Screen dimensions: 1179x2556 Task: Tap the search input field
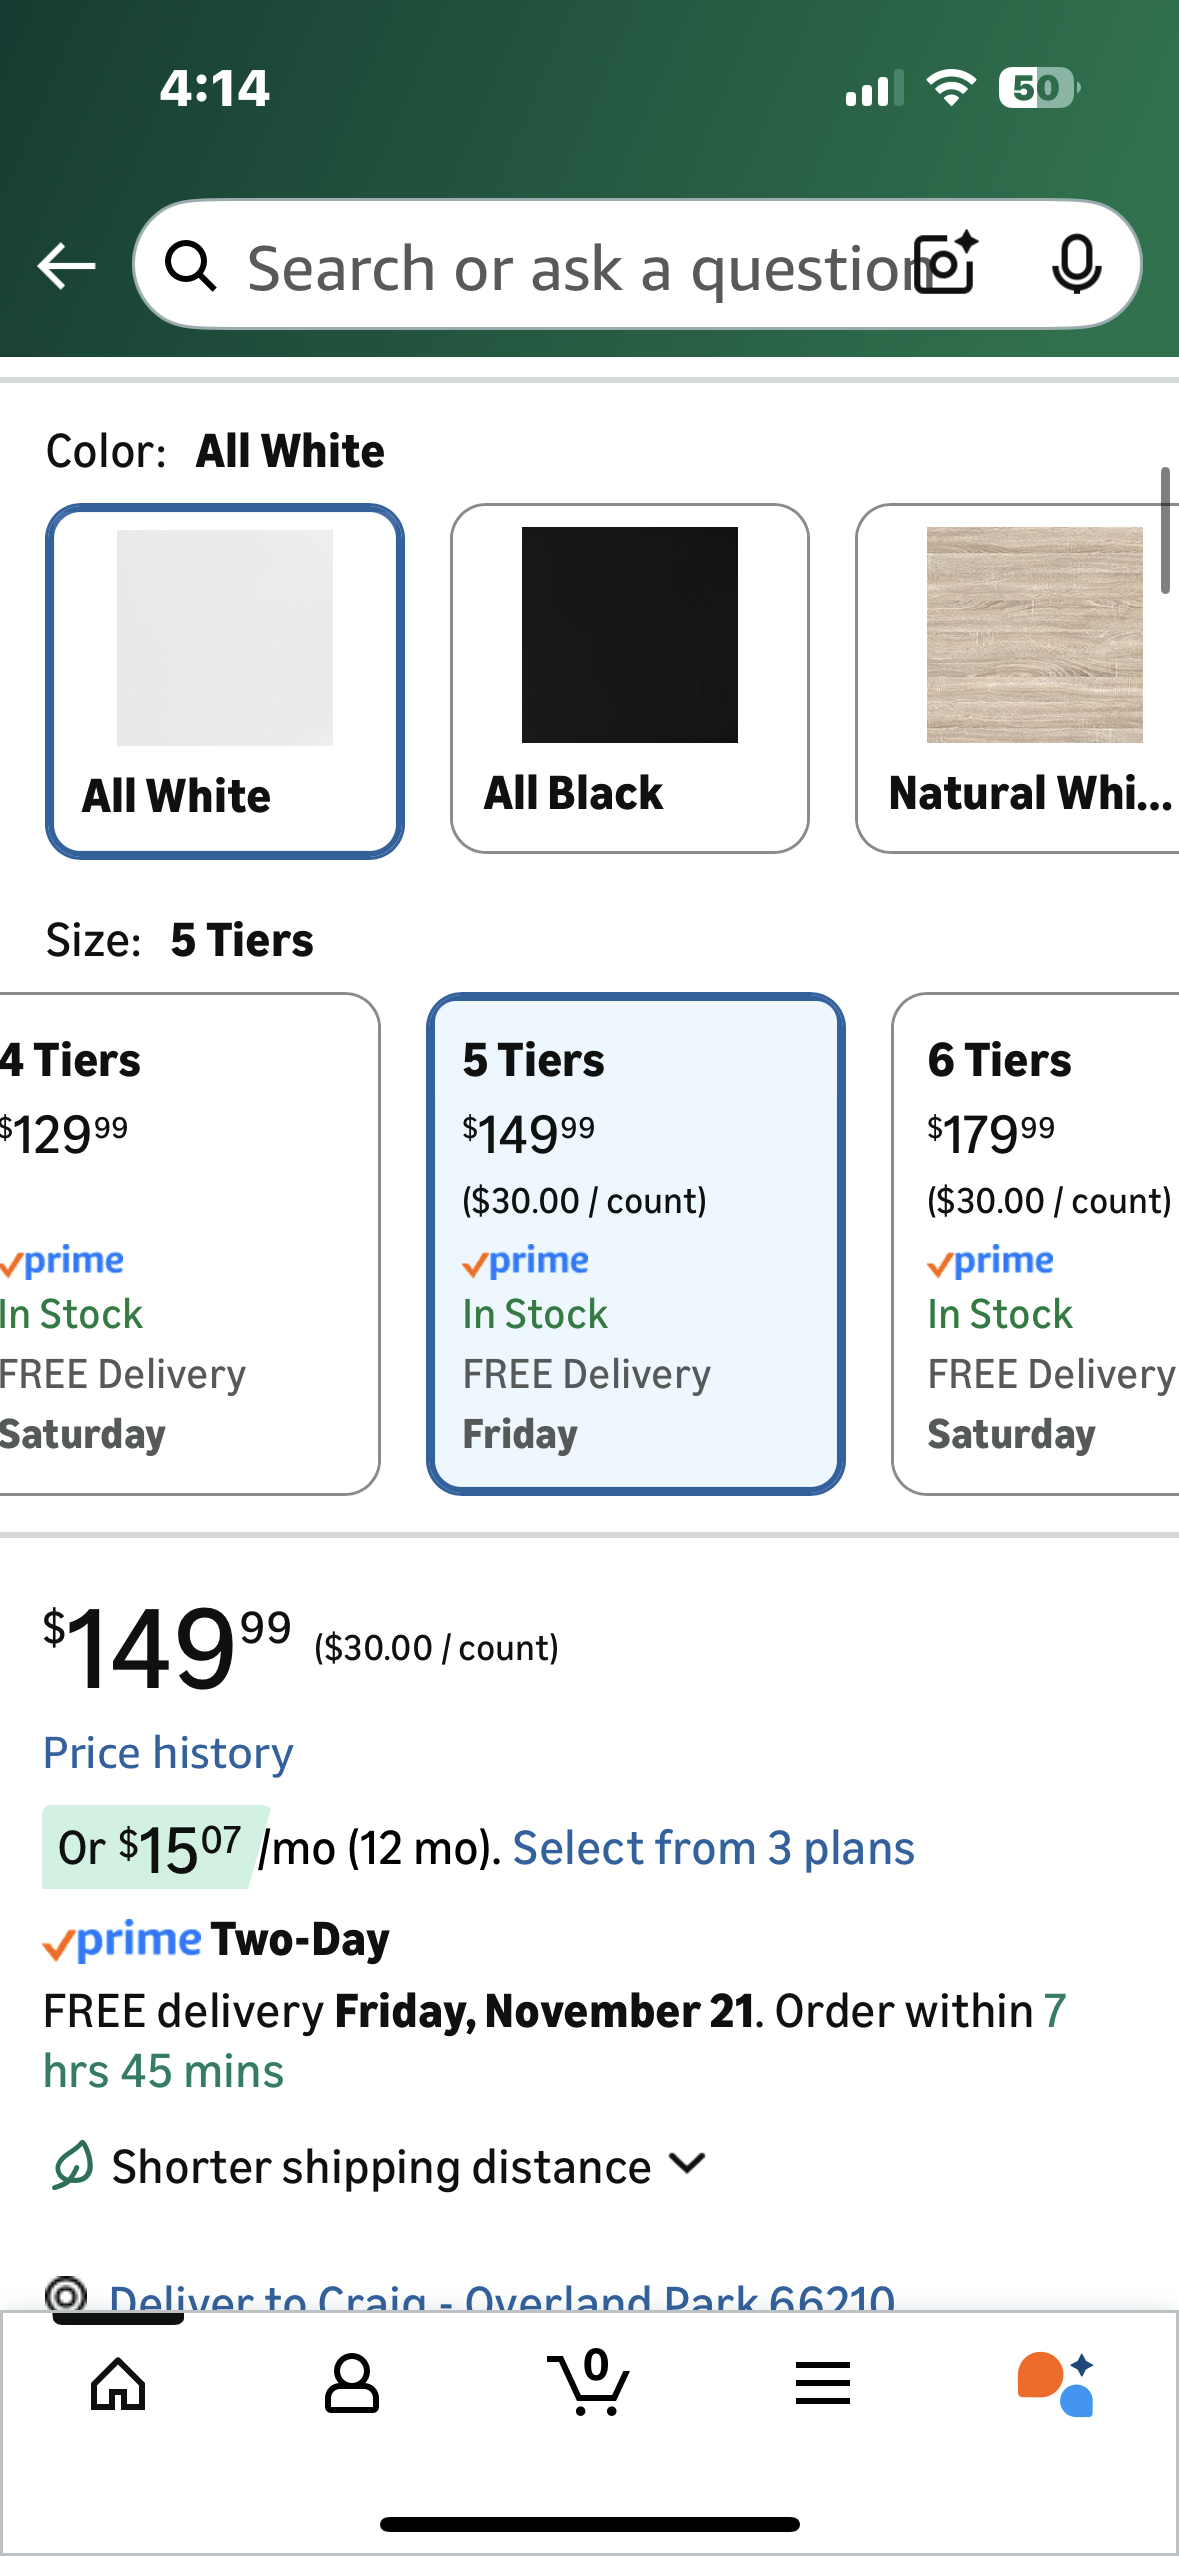(x=570, y=267)
